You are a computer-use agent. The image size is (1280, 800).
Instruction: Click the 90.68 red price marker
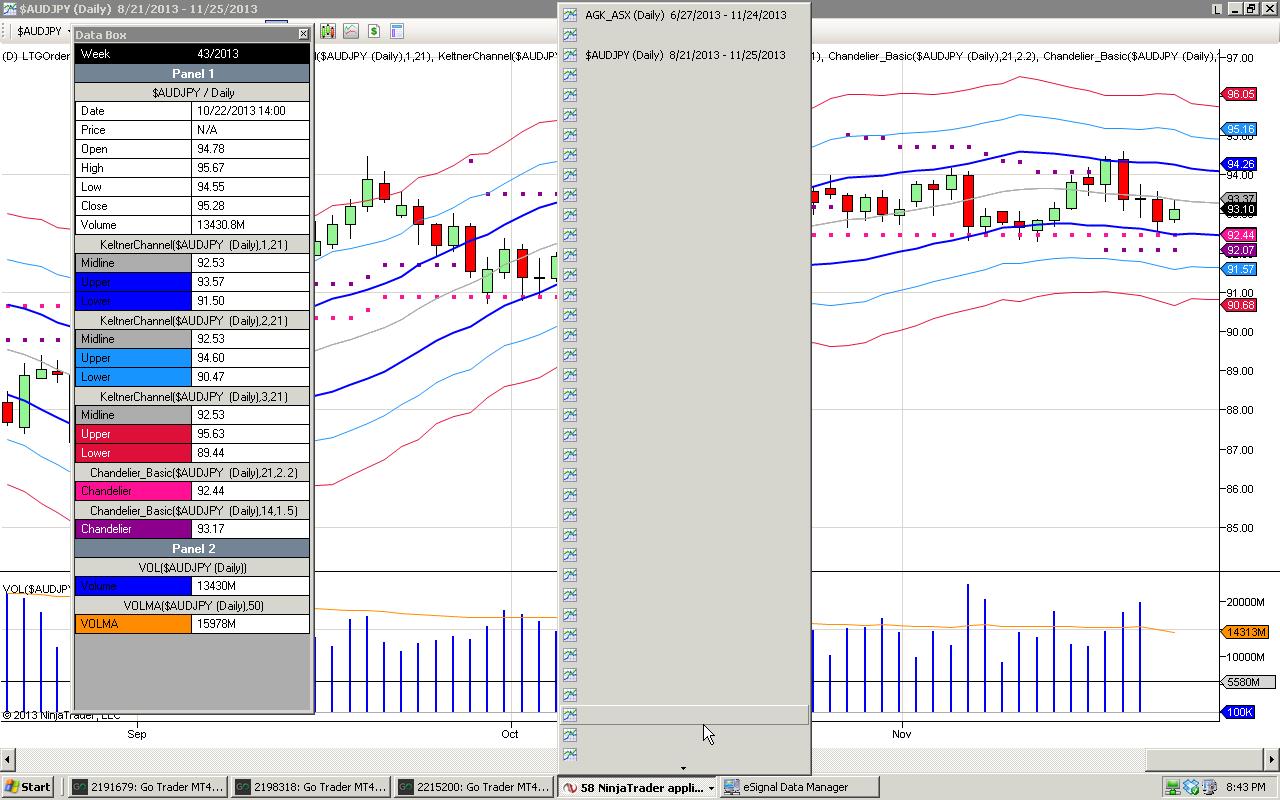(1240, 305)
